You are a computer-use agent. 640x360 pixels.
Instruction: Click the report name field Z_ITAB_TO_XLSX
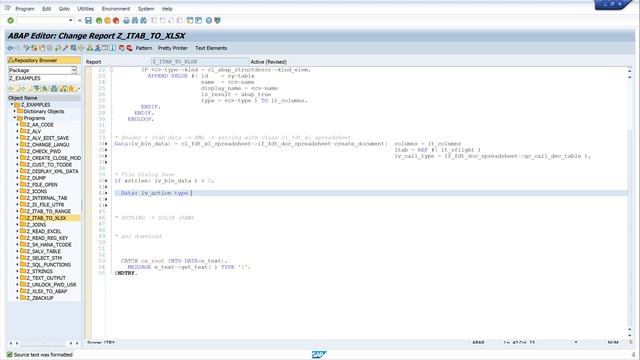point(200,62)
